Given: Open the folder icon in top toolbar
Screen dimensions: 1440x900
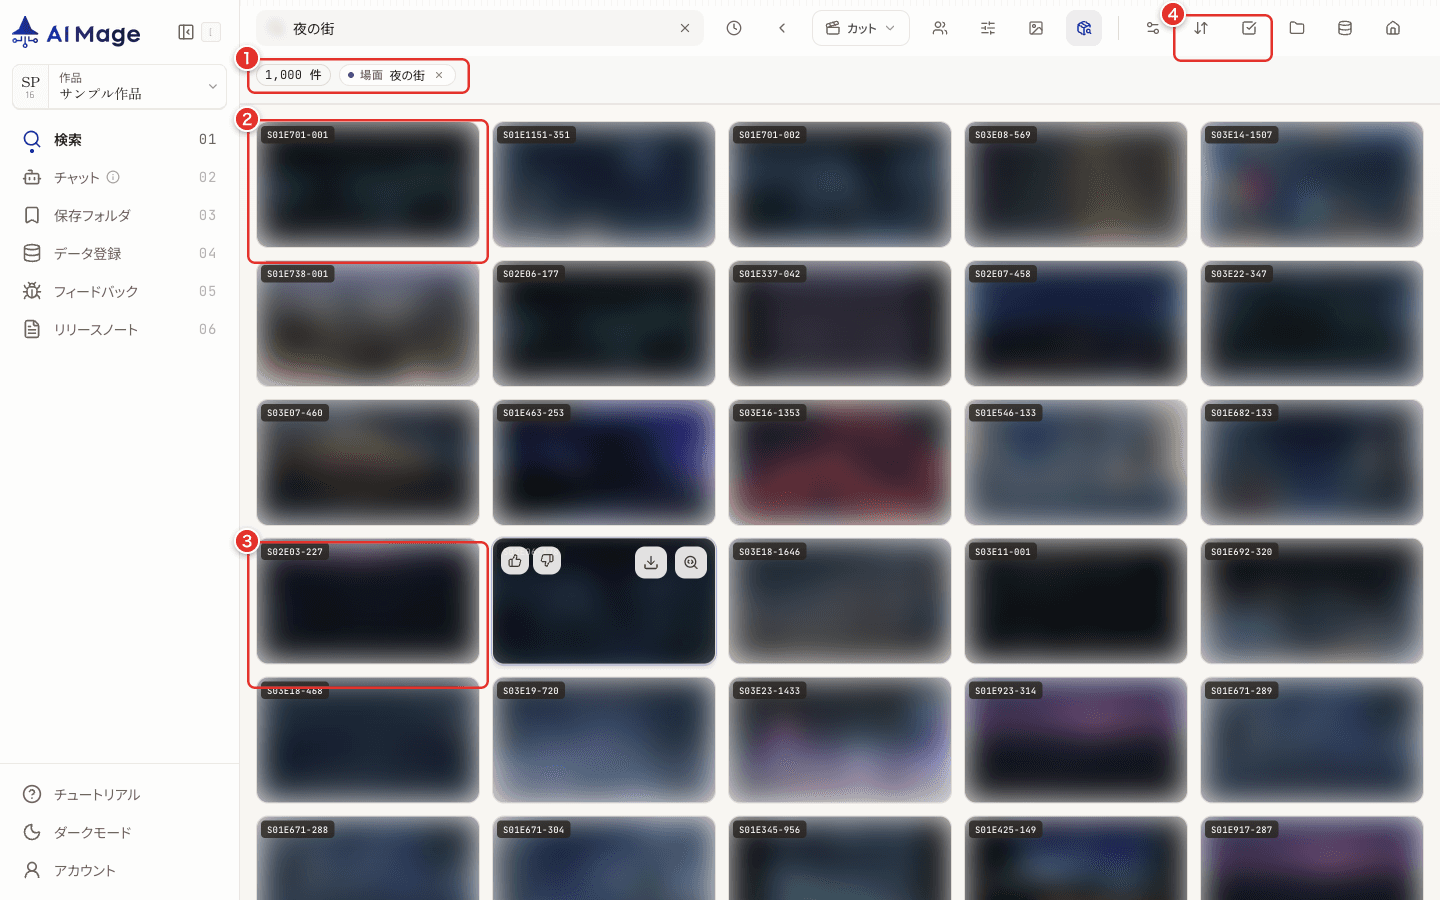Looking at the screenshot, I should [1297, 28].
